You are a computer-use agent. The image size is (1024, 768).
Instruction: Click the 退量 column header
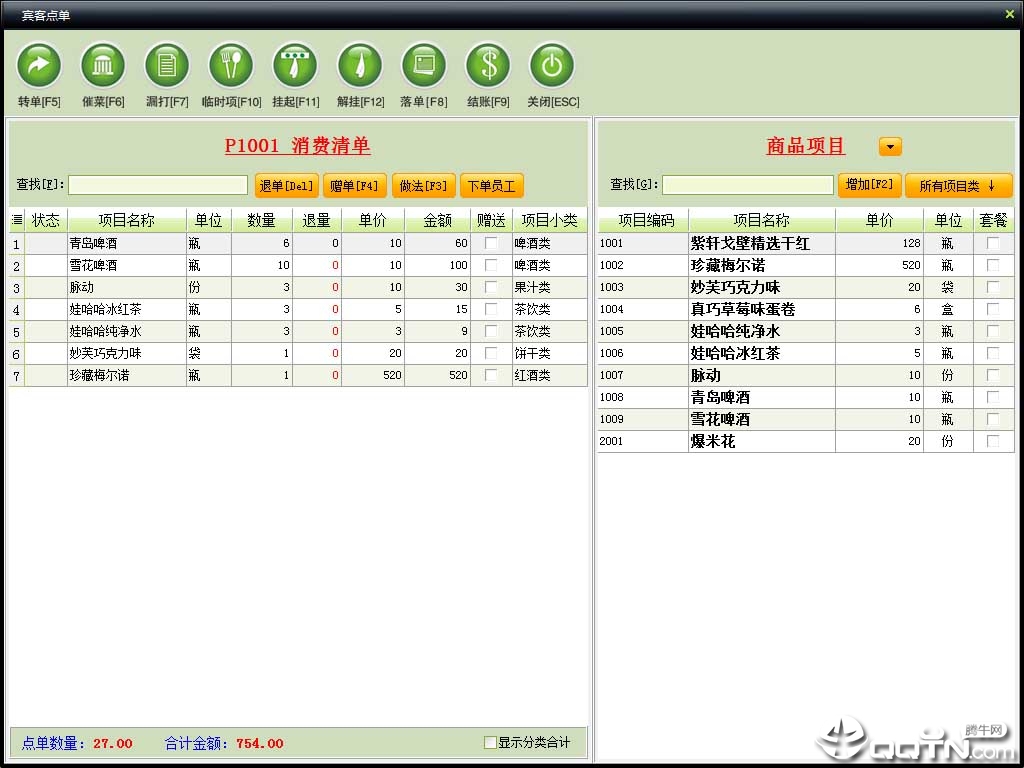pos(317,220)
